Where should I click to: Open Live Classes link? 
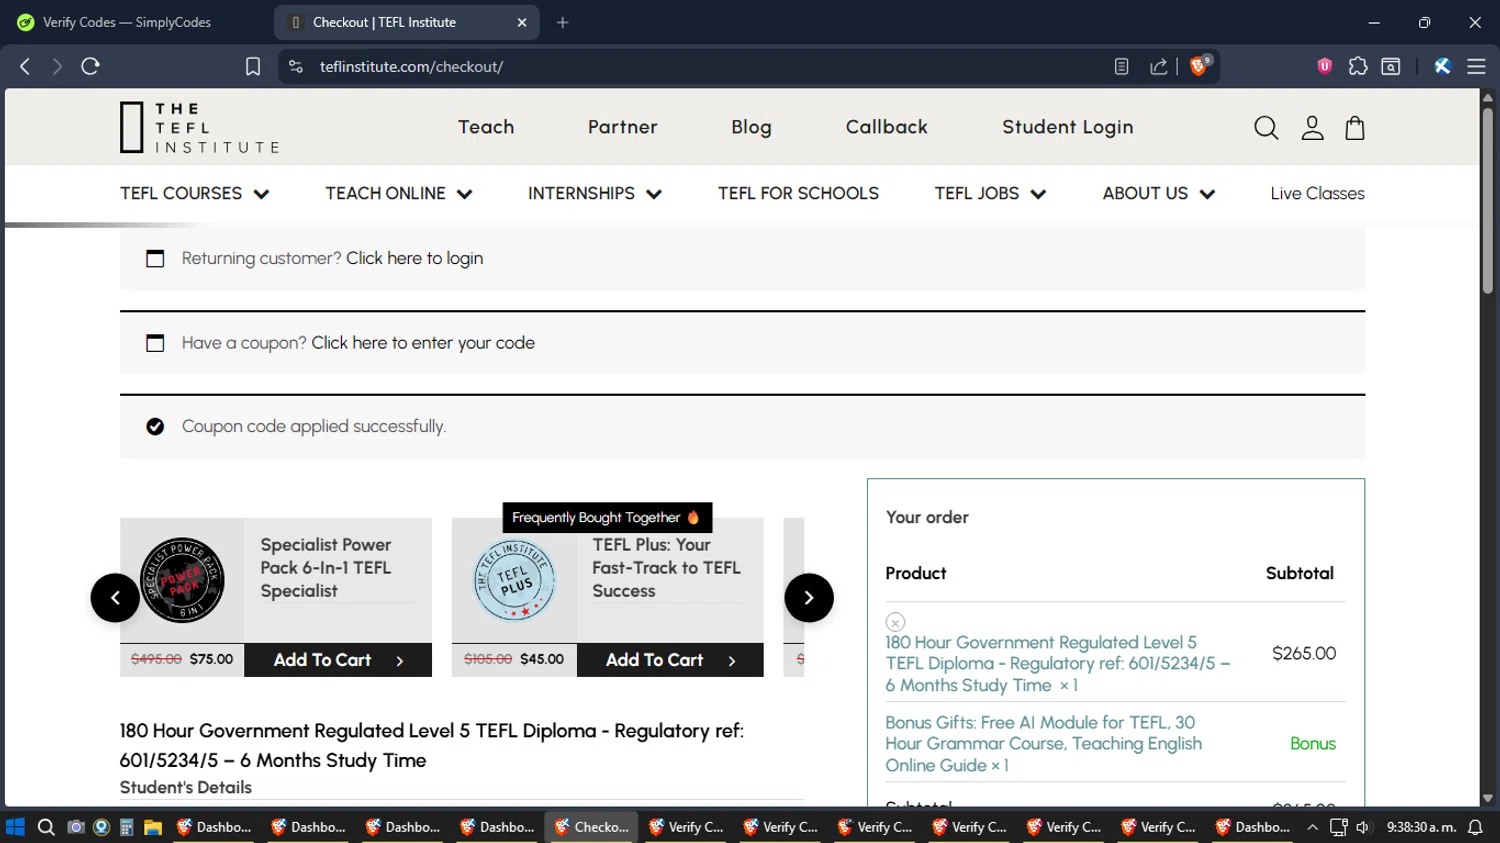click(x=1317, y=194)
